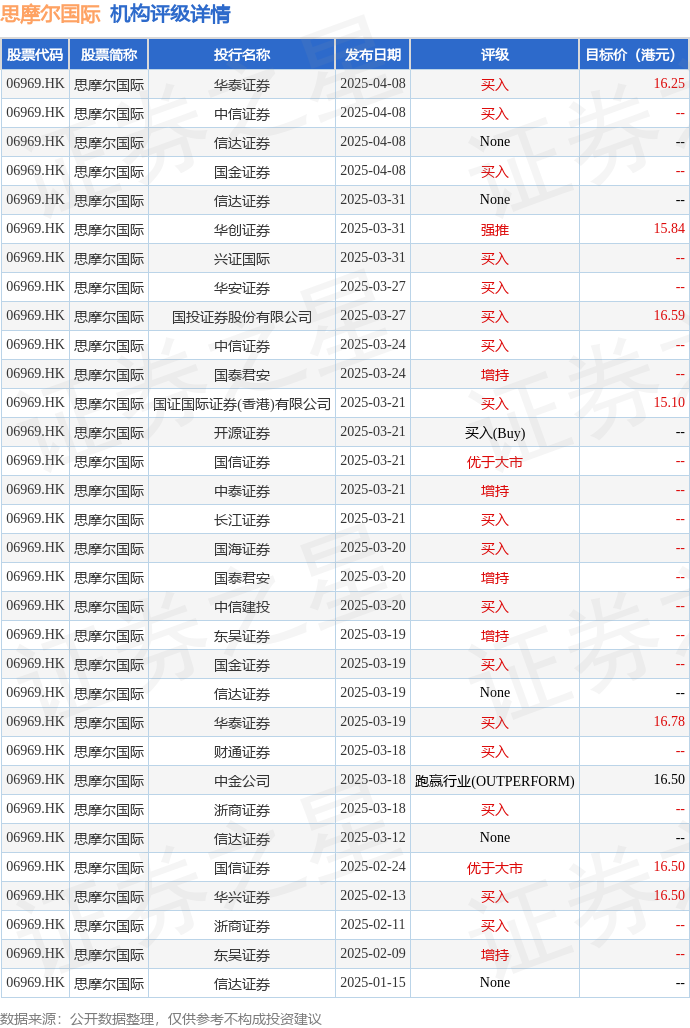Viewport: 690px width, 1028px height.
Task: Click 16.50 in the 中金公司 row
Action: [669, 780]
